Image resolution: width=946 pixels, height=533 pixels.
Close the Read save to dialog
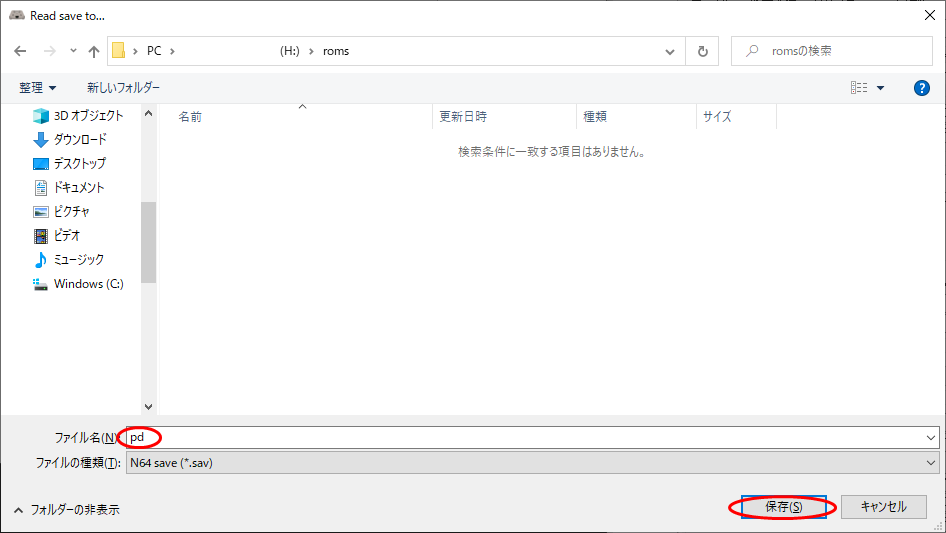930,16
